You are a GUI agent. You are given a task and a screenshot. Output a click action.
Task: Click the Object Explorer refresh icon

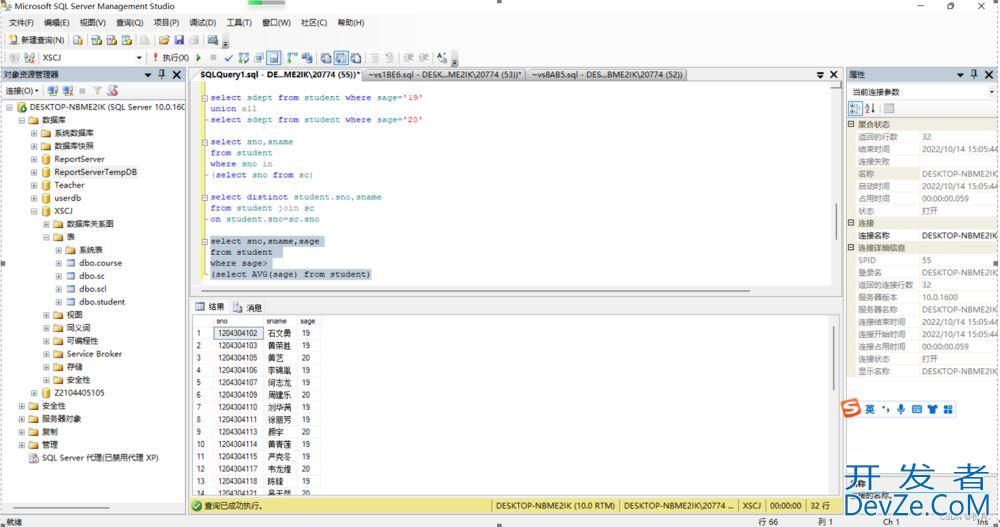(113, 91)
